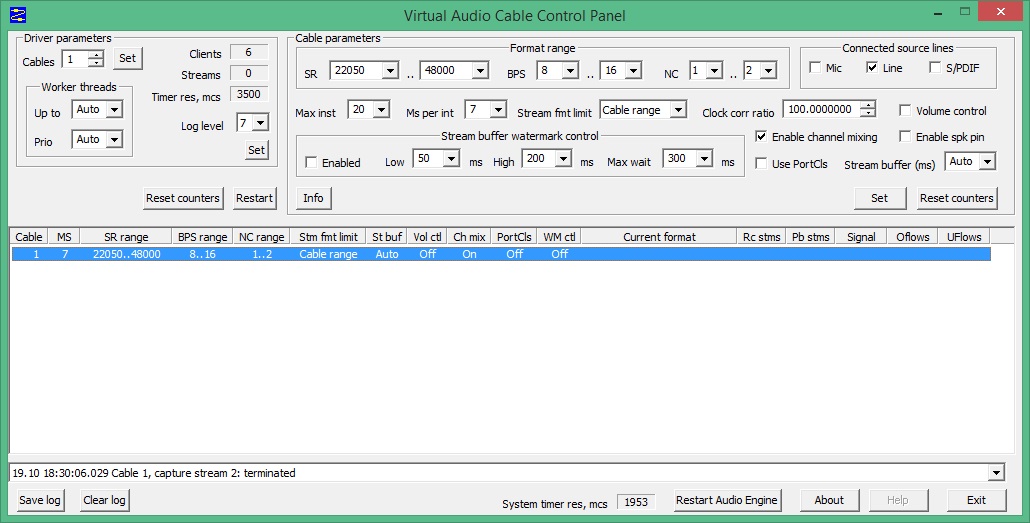Click the Cables count stepper

click(96, 59)
